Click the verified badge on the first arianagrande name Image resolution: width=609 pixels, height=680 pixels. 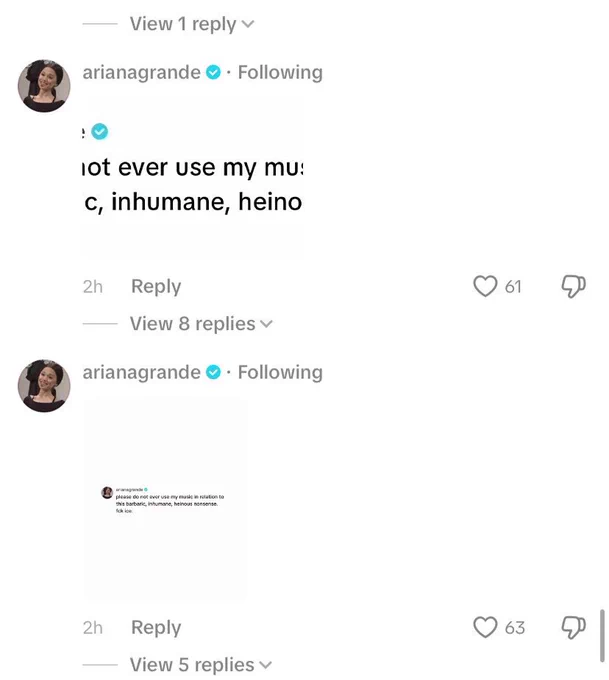(213, 72)
